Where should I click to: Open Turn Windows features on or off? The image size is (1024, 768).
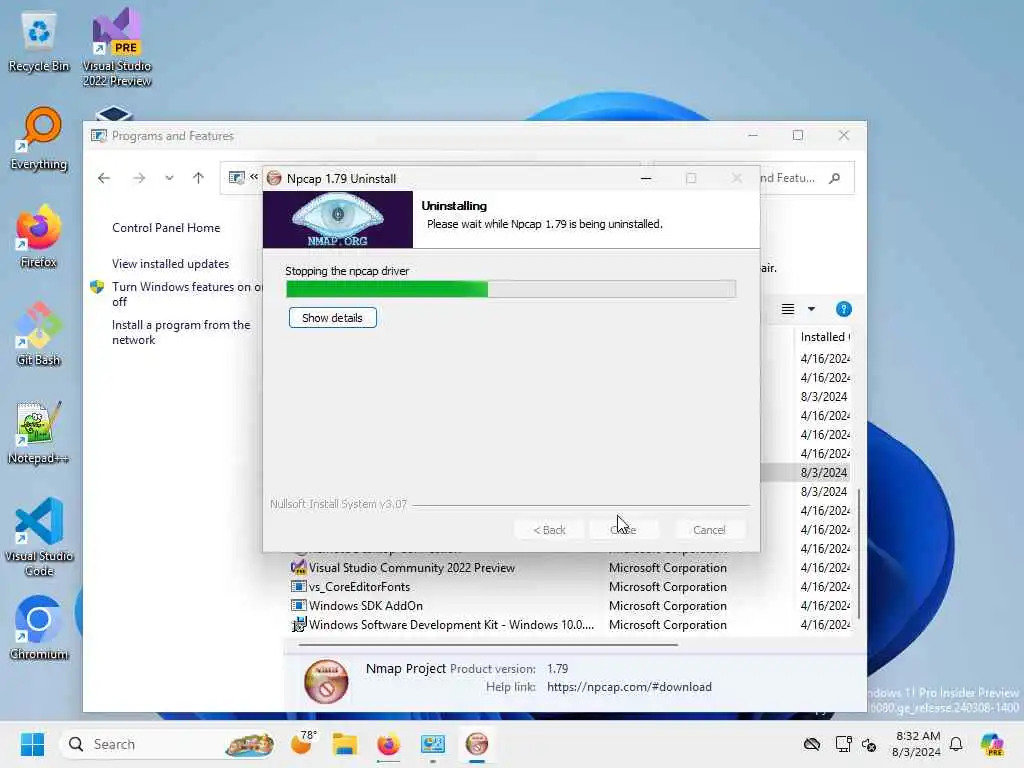pyautogui.click(x=187, y=294)
